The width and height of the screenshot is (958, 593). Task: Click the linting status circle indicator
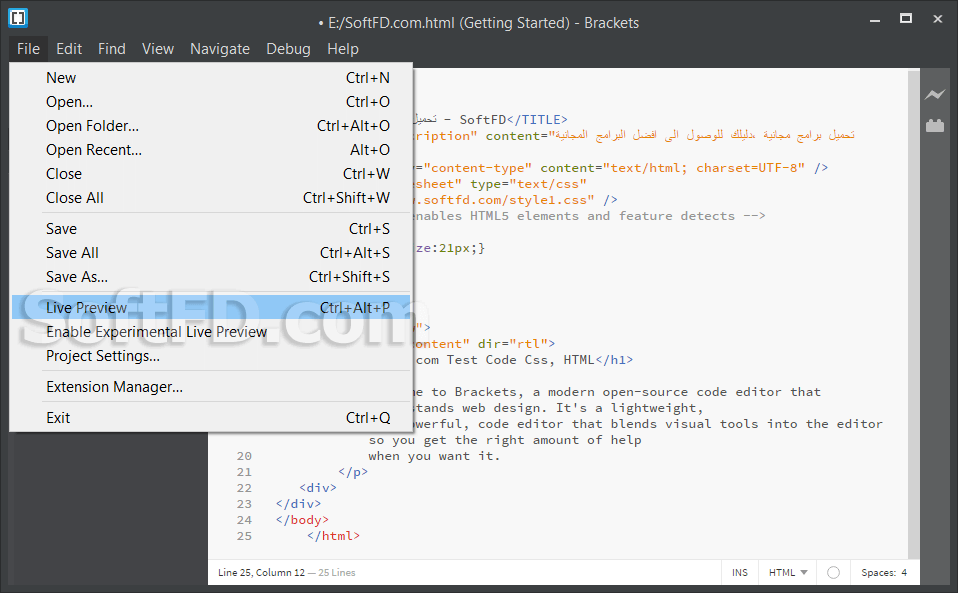pos(833,572)
